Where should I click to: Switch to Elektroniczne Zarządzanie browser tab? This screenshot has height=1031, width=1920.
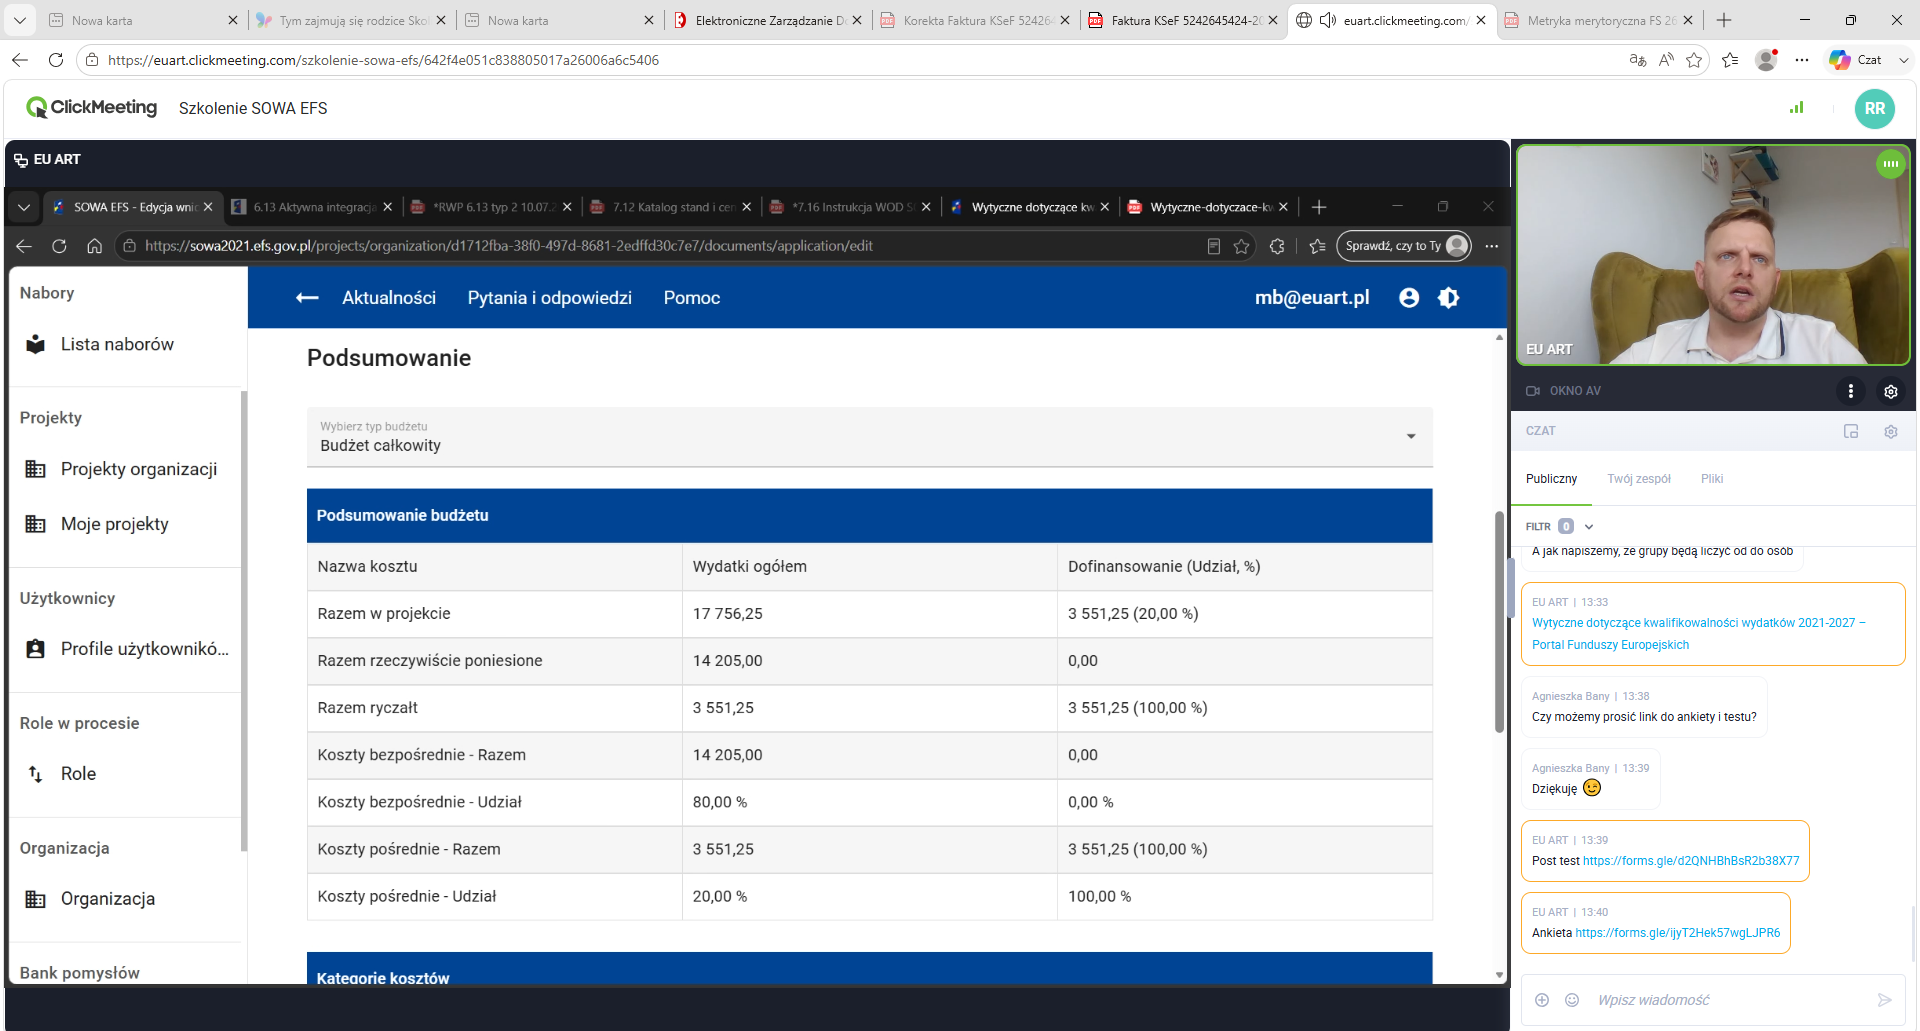(768, 20)
